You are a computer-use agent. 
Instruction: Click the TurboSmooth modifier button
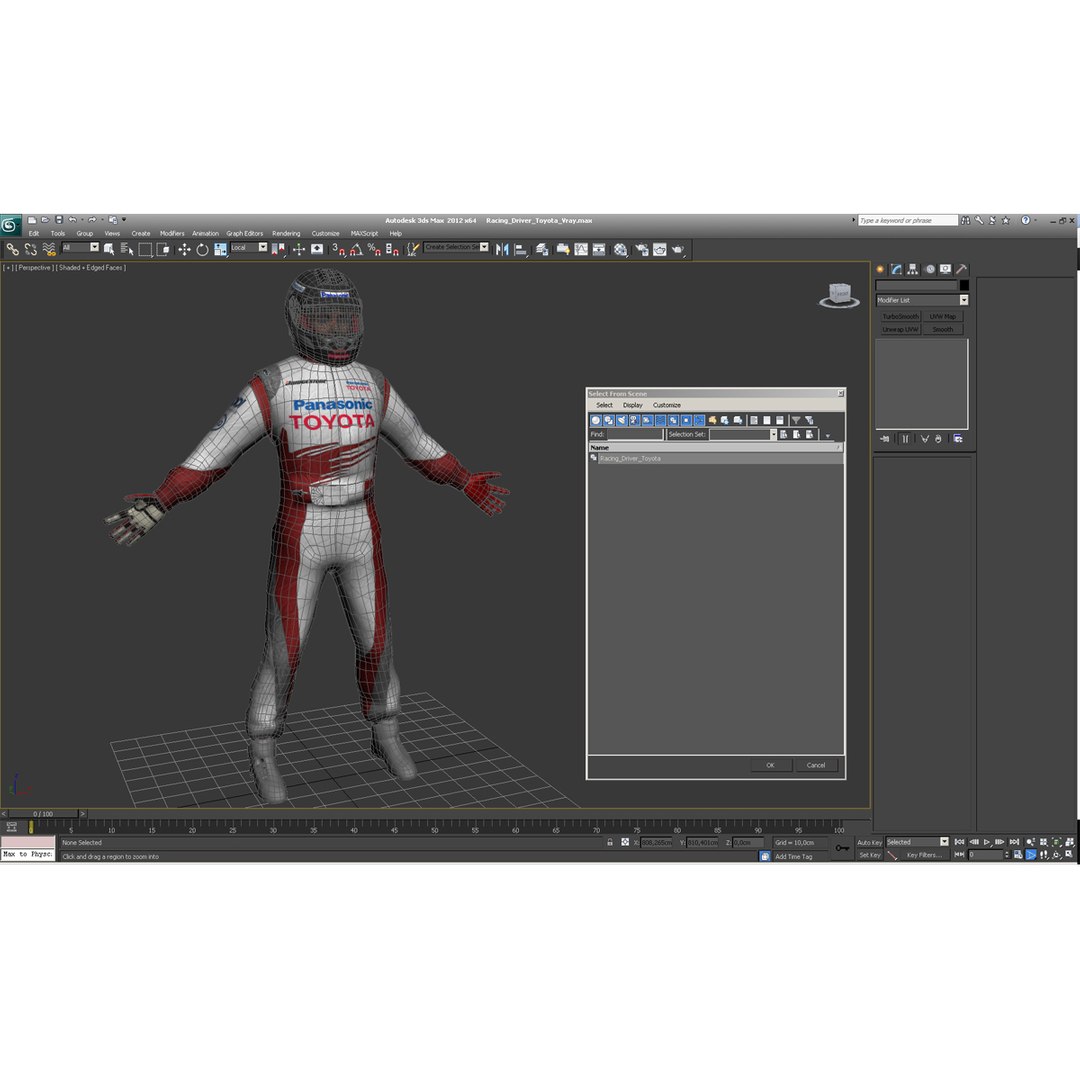coord(900,316)
